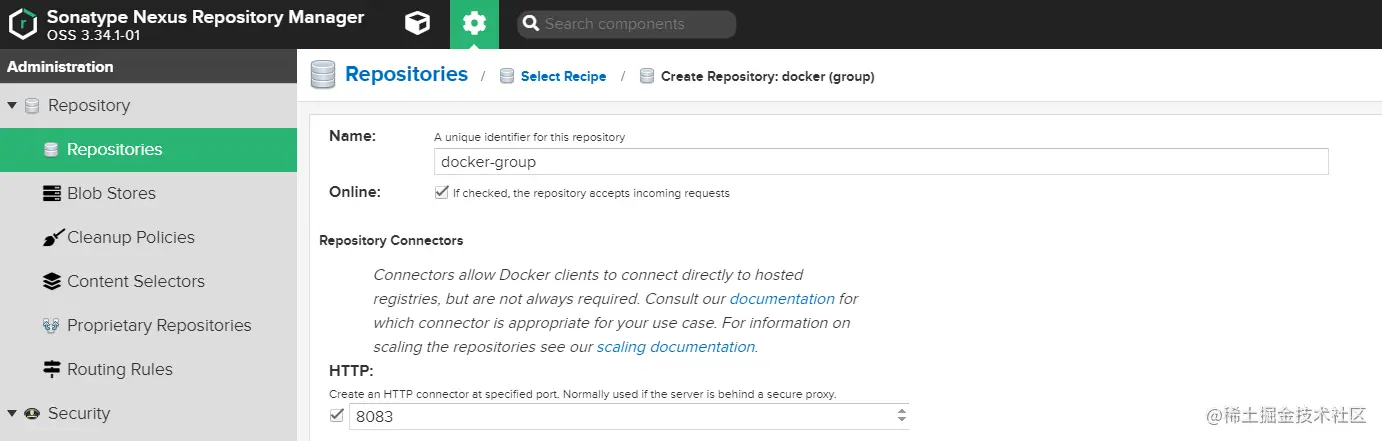
Task: Open the scaling documentation link
Action: pos(676,347)
